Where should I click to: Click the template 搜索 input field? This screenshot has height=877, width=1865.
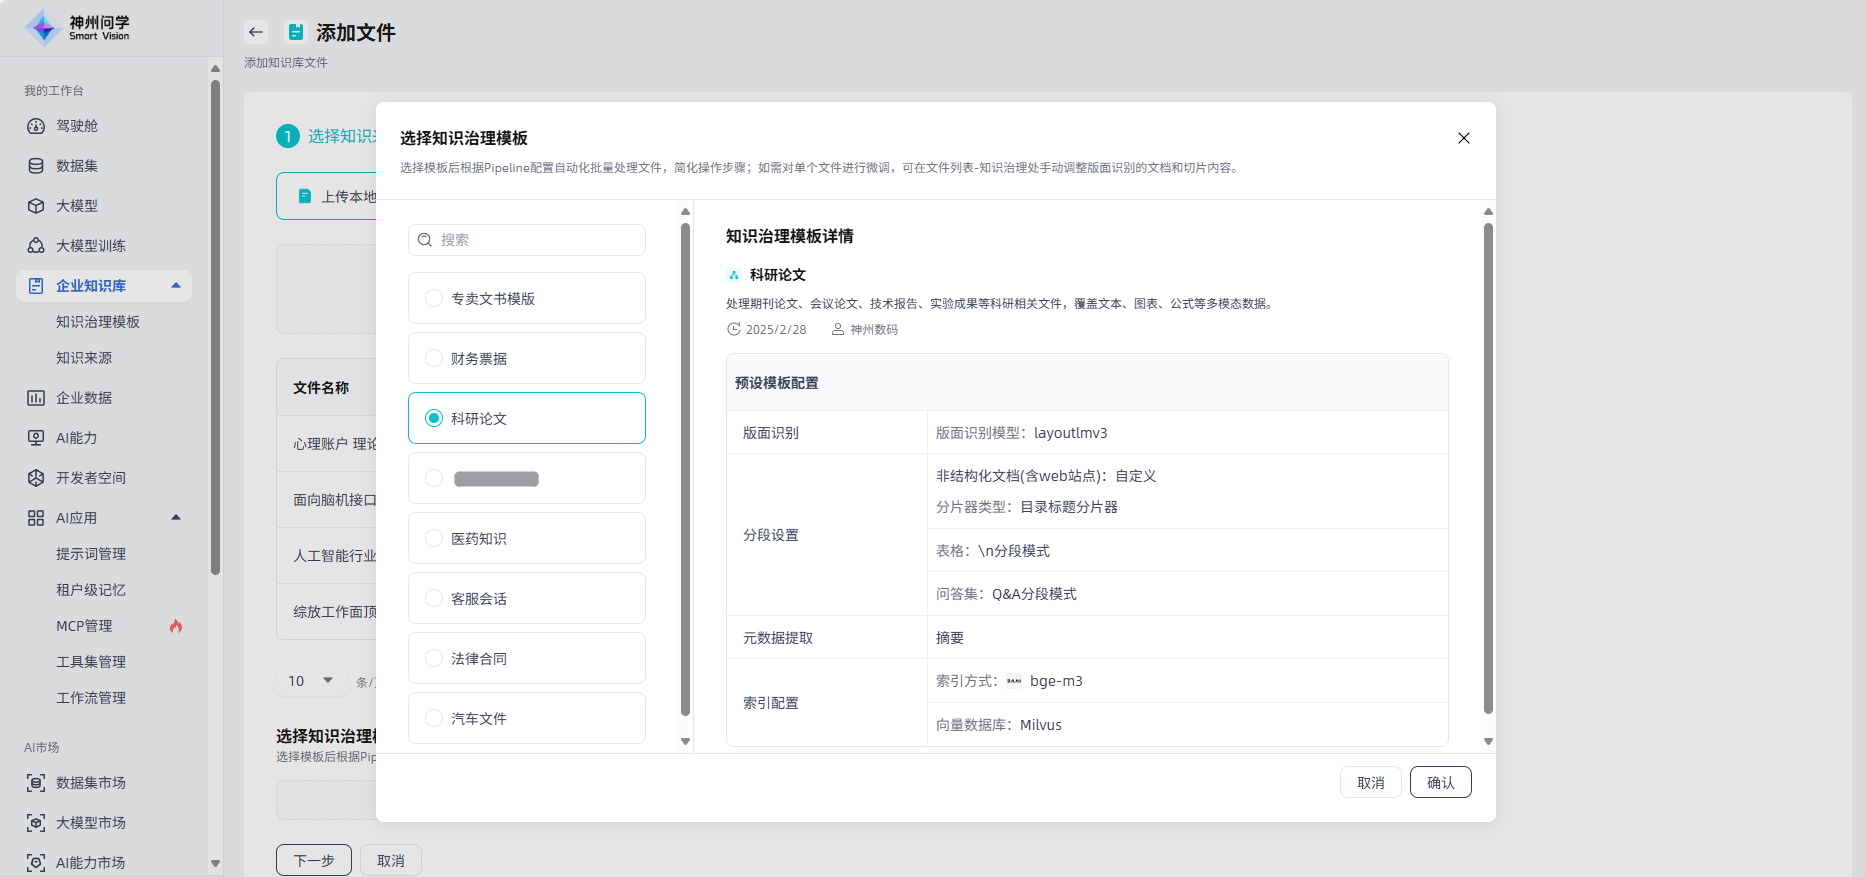point(527,240)
